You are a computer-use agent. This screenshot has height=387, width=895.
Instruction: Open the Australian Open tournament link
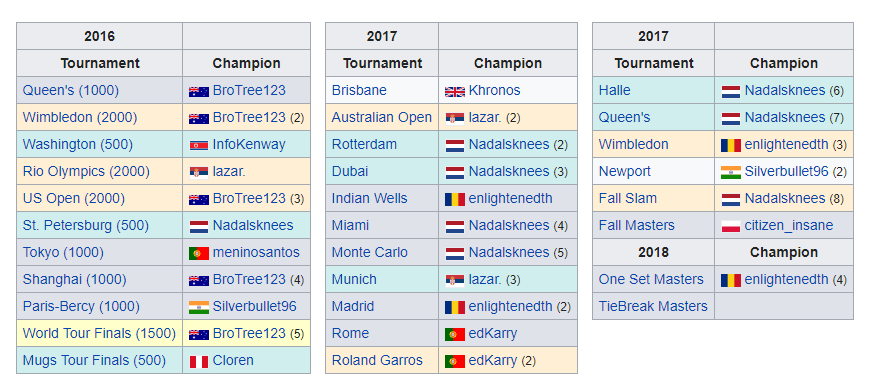(382, 118)
